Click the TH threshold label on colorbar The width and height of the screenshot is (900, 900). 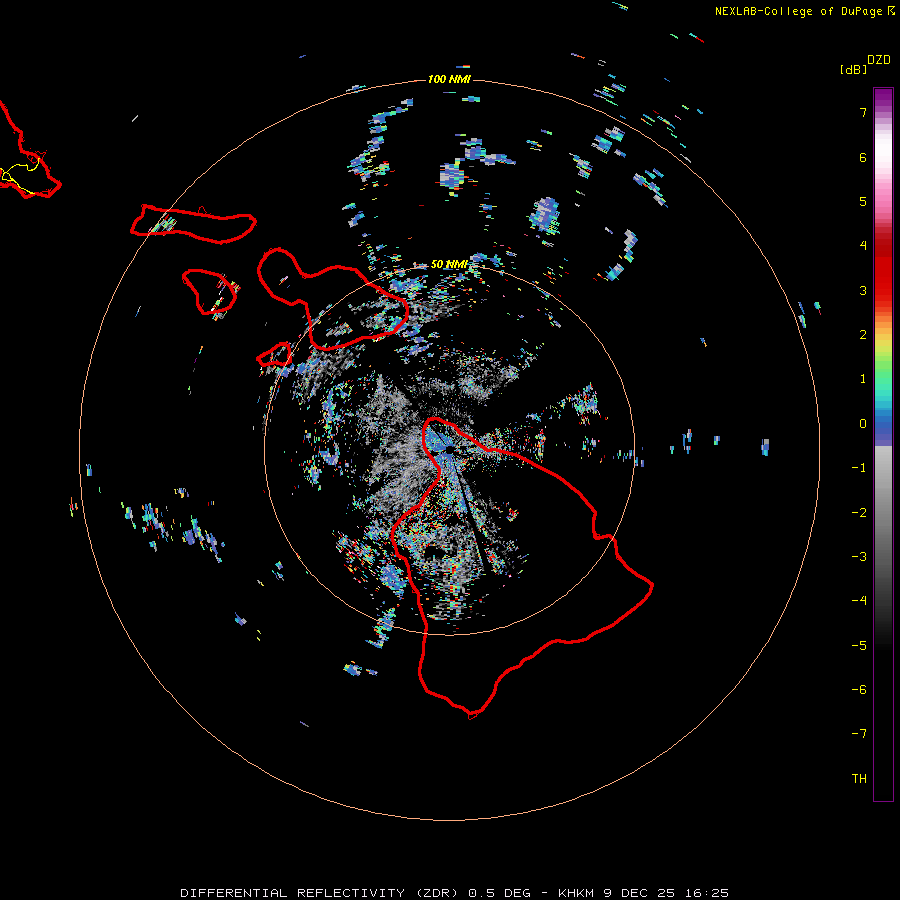[x=859, y=779]
